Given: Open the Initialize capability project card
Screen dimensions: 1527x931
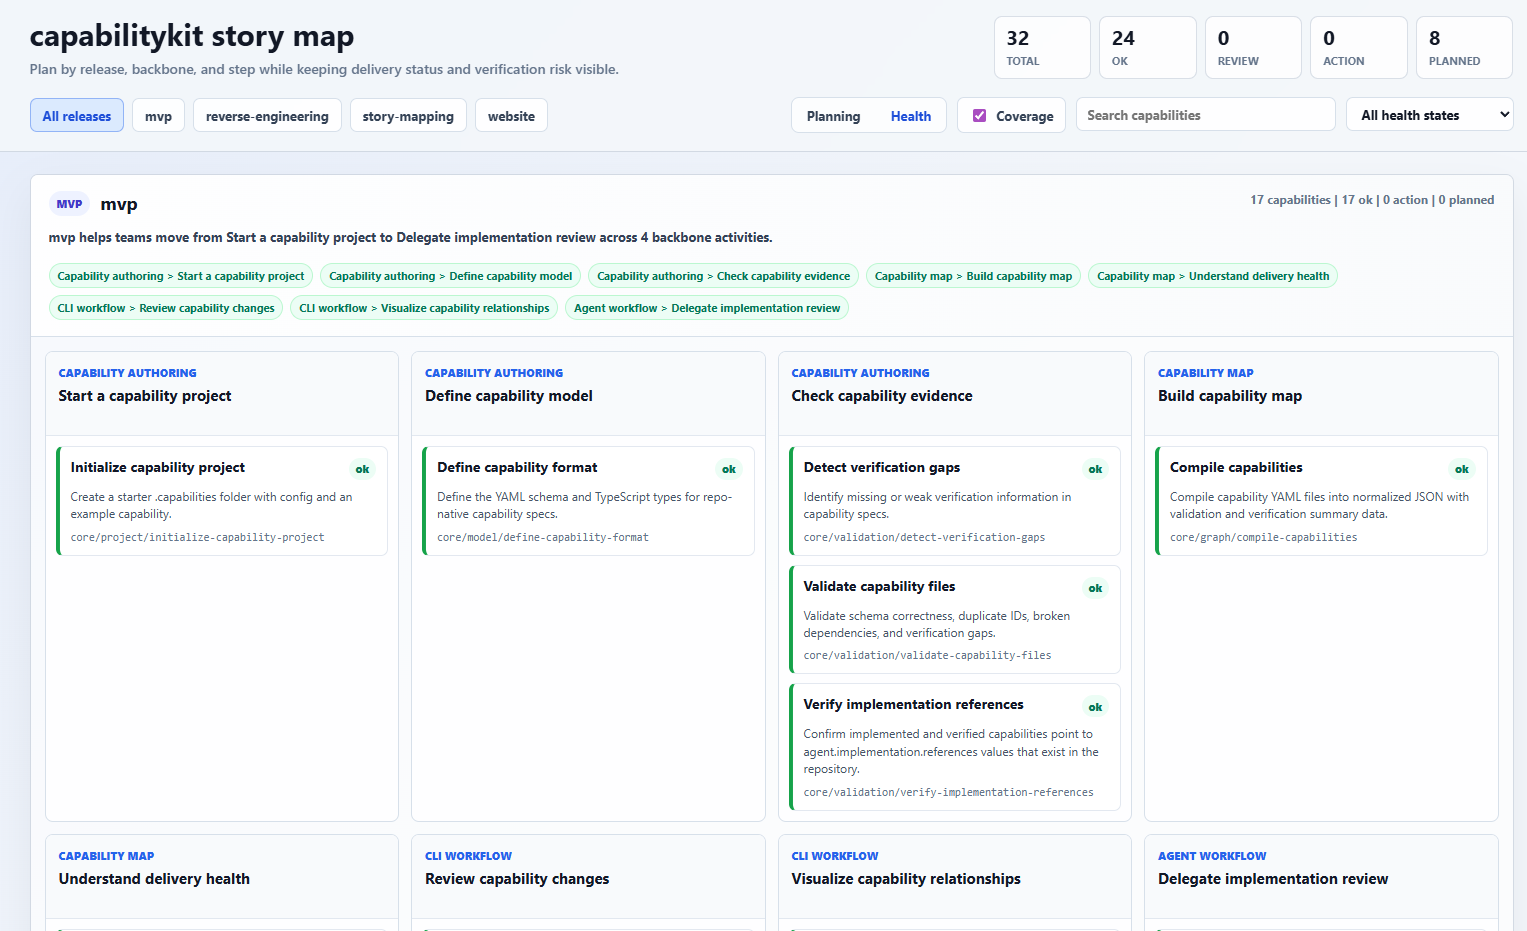Looking at the screenshot, I should (x=222, y=501).
